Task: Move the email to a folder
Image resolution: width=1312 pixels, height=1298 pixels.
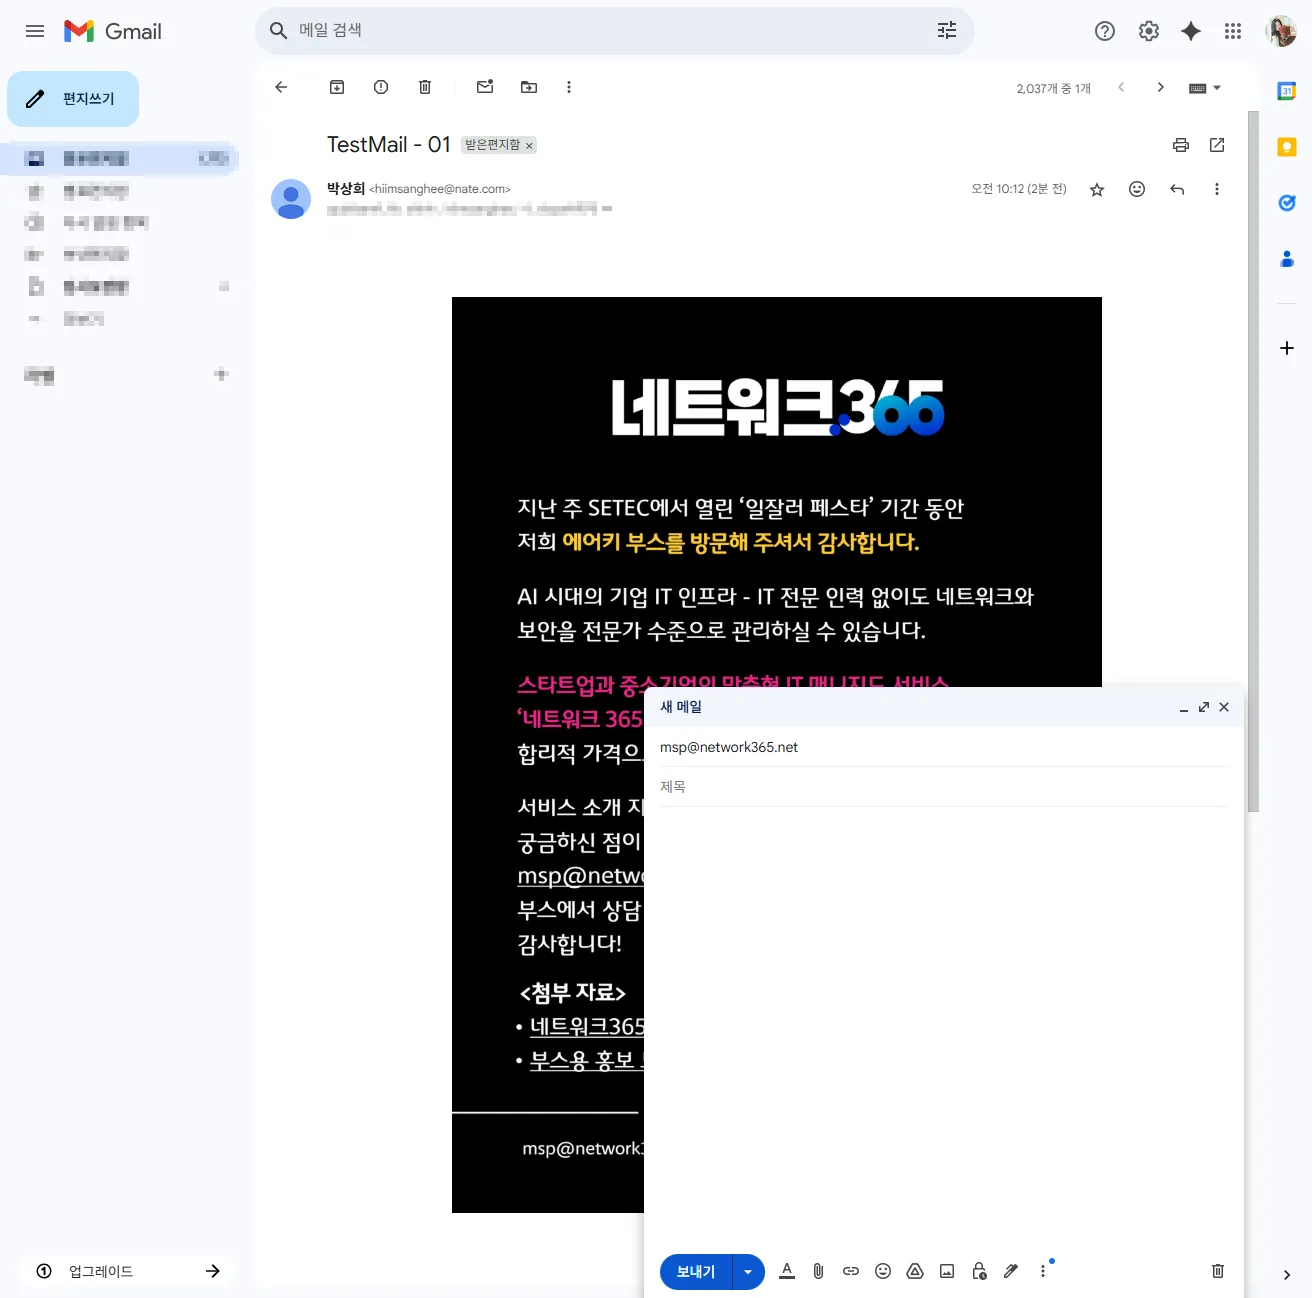Action: pos(529,87)
